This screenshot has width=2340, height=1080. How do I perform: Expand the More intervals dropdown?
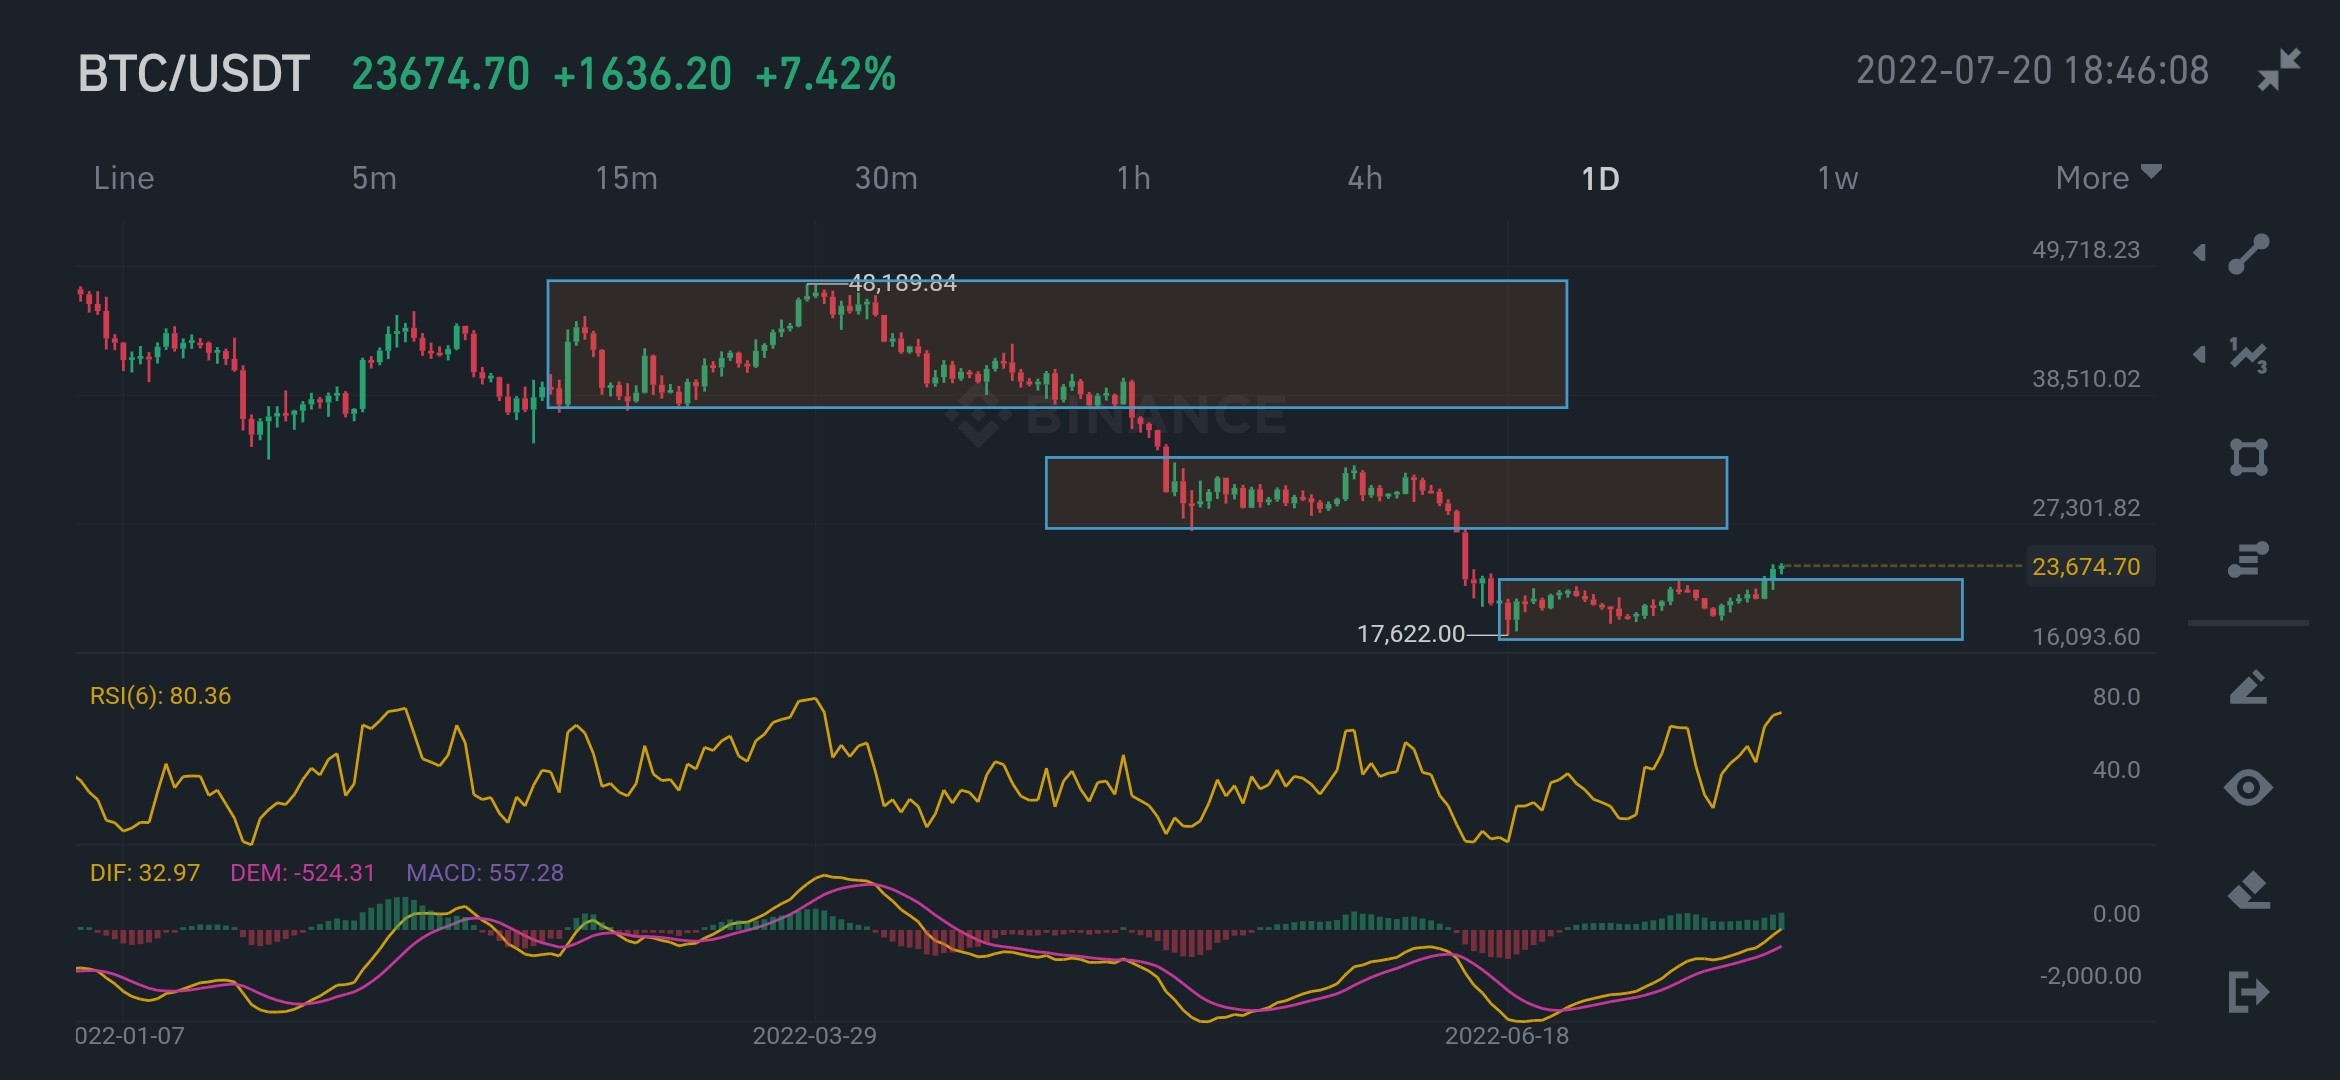tap(2108, 178)
